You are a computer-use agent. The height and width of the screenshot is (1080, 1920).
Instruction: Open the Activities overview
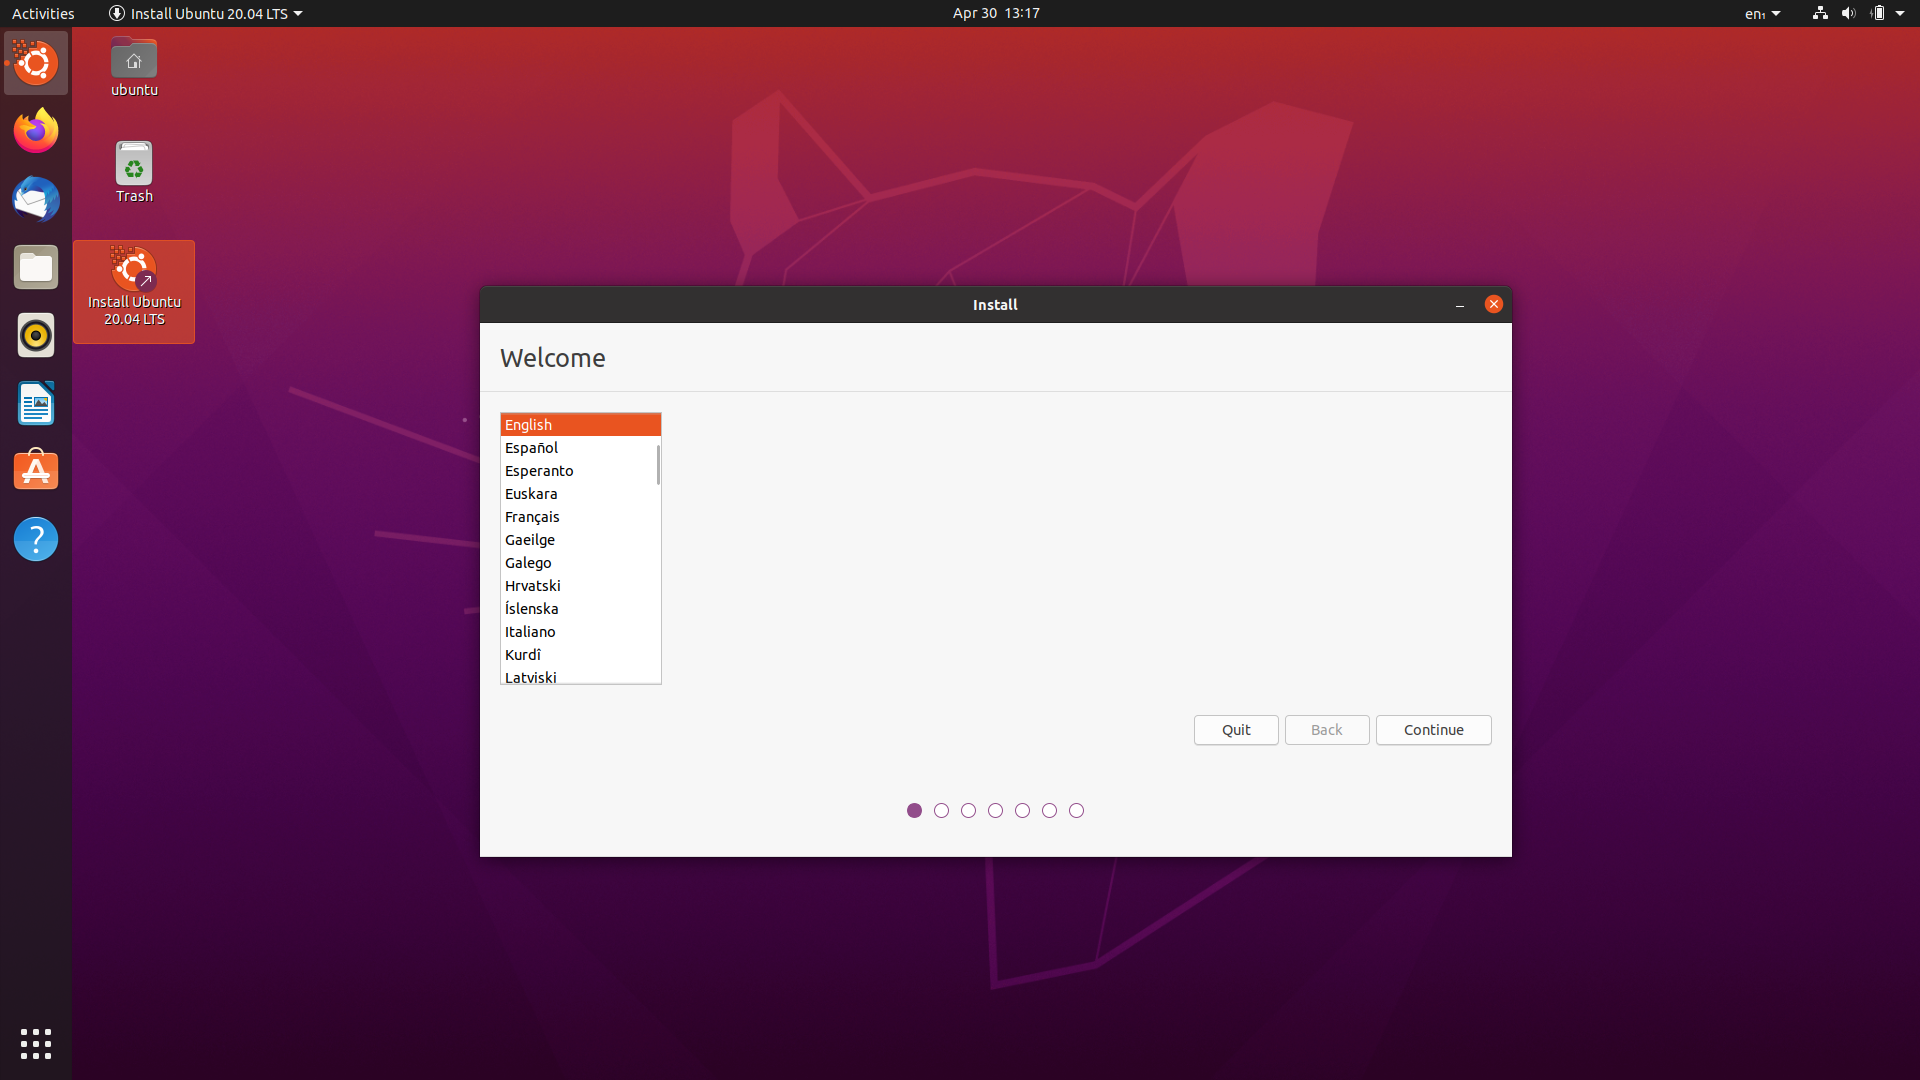pos(43,13)
